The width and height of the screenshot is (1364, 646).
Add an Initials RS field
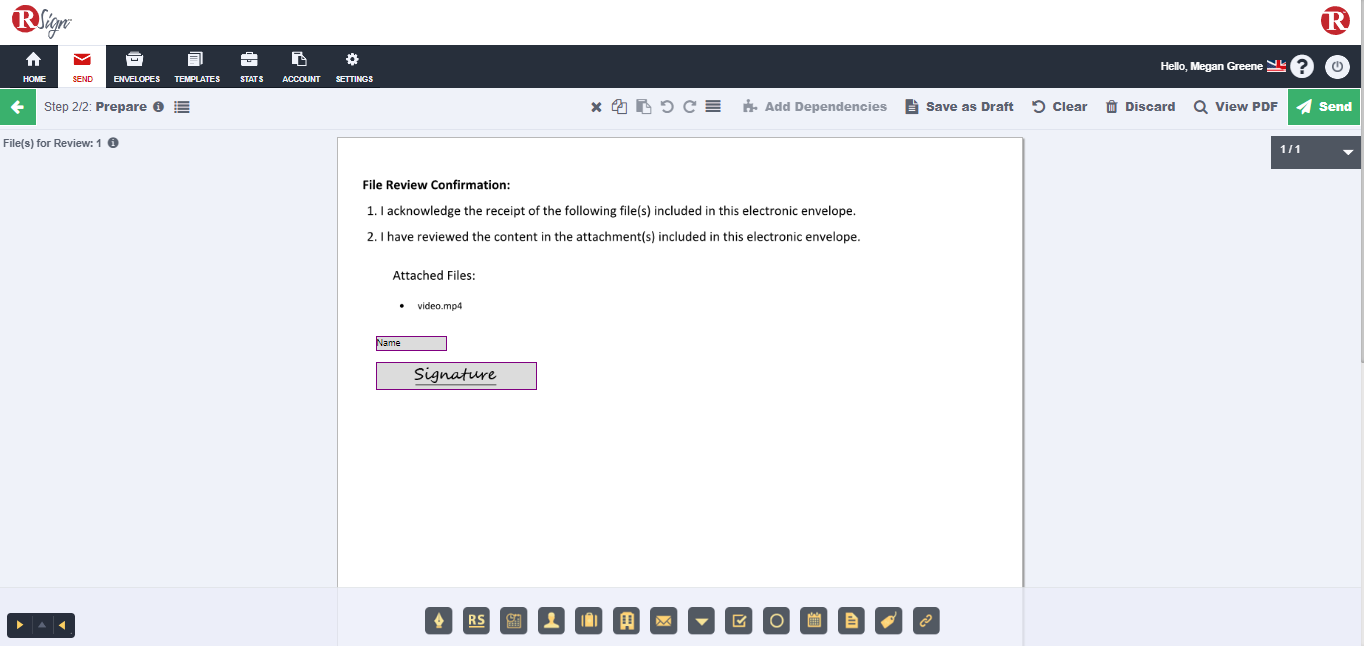(x=476, y=621)
